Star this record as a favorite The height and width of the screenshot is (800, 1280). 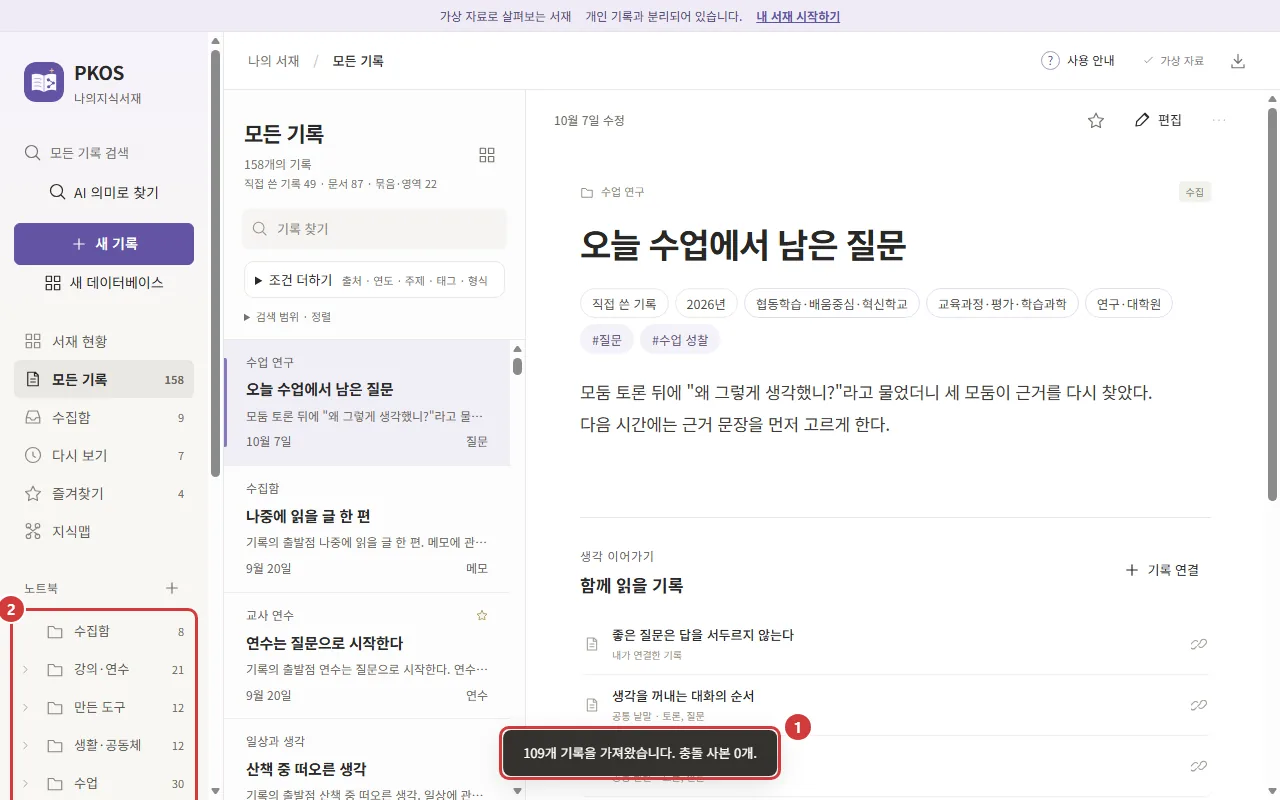tap(1096, 120)
